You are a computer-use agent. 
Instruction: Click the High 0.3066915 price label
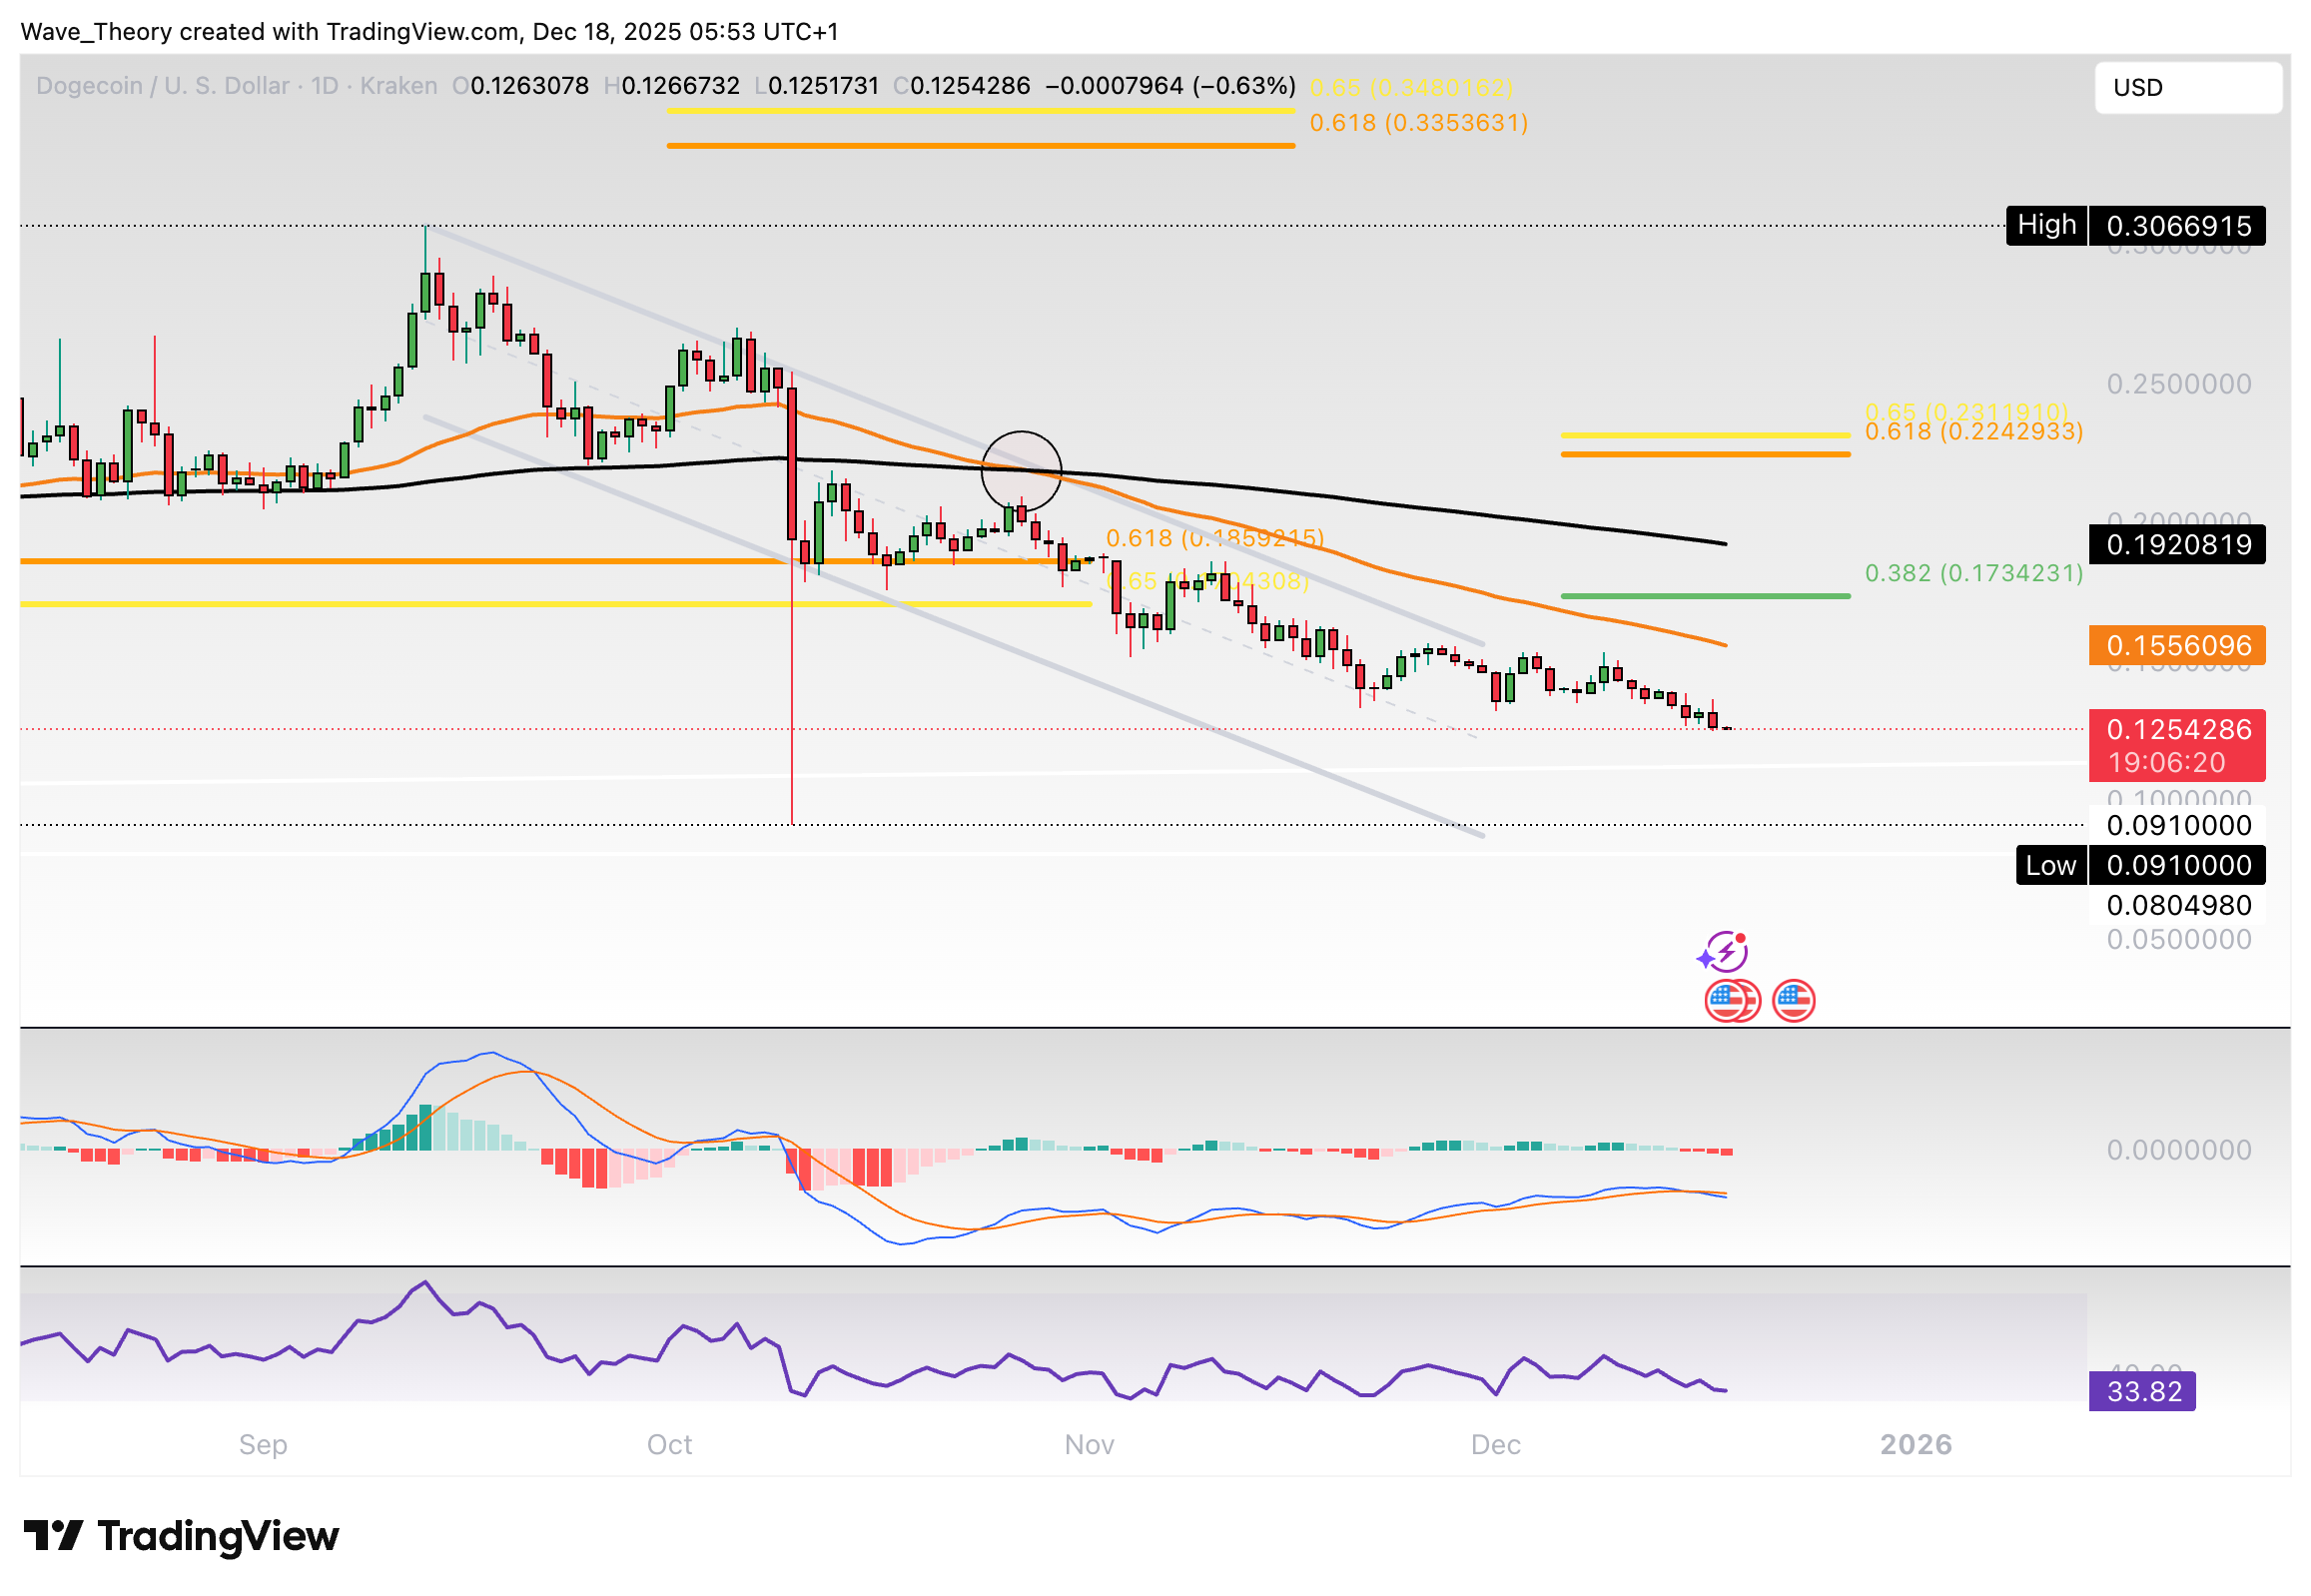[x=2136, y=225]
